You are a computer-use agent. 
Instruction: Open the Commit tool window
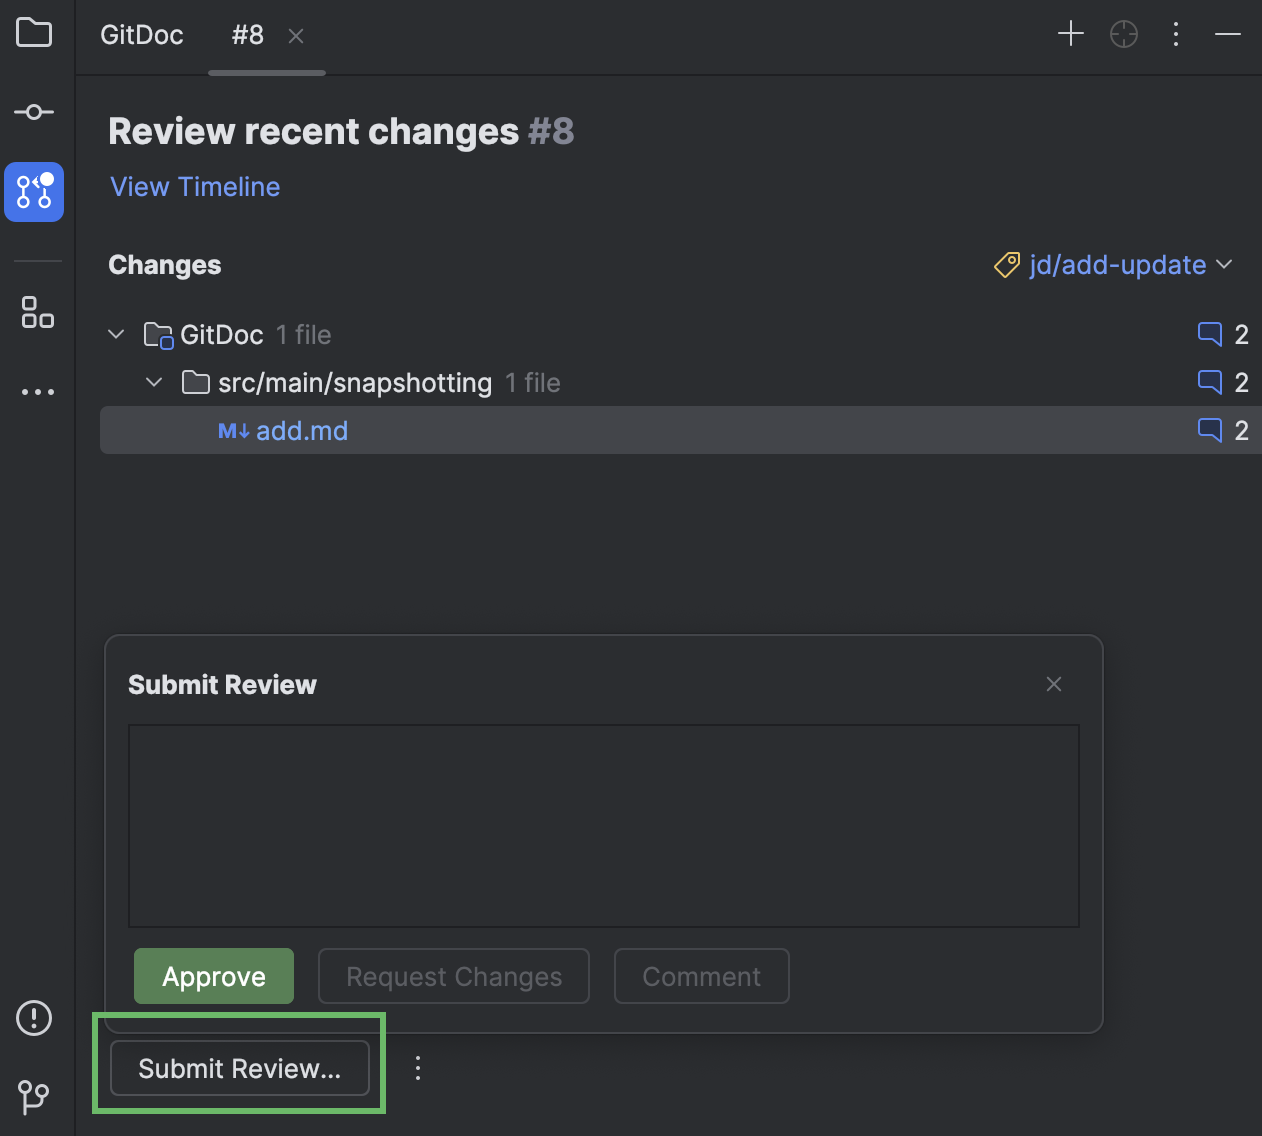click(x=34, y=111)
